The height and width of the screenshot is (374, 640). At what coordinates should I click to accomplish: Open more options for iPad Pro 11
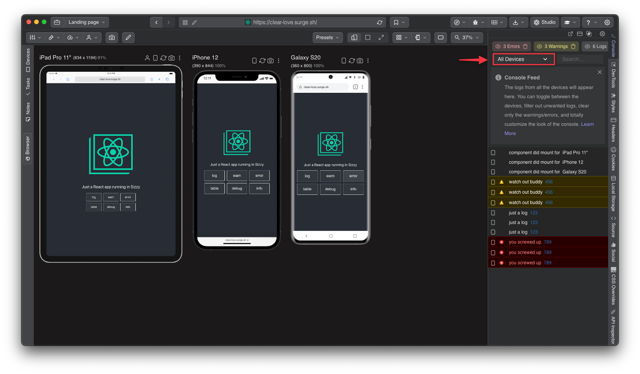pos(180,58)
